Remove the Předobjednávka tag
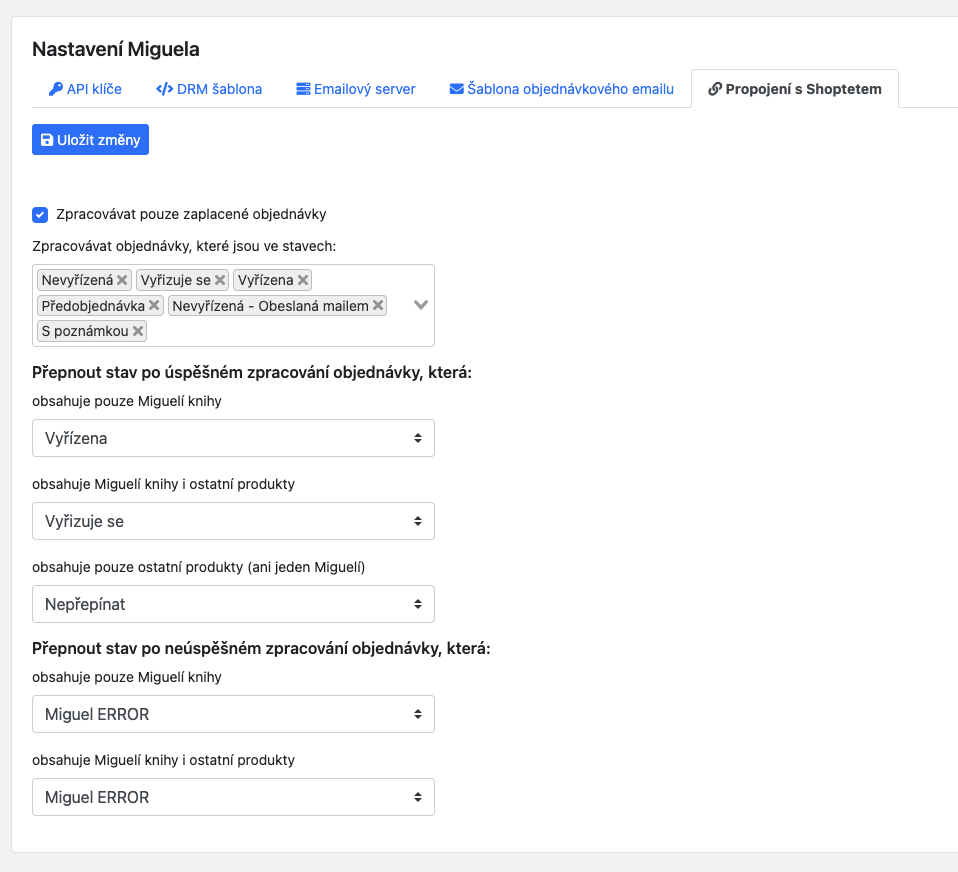The image size is (958, 872). (x=154, y=305)
